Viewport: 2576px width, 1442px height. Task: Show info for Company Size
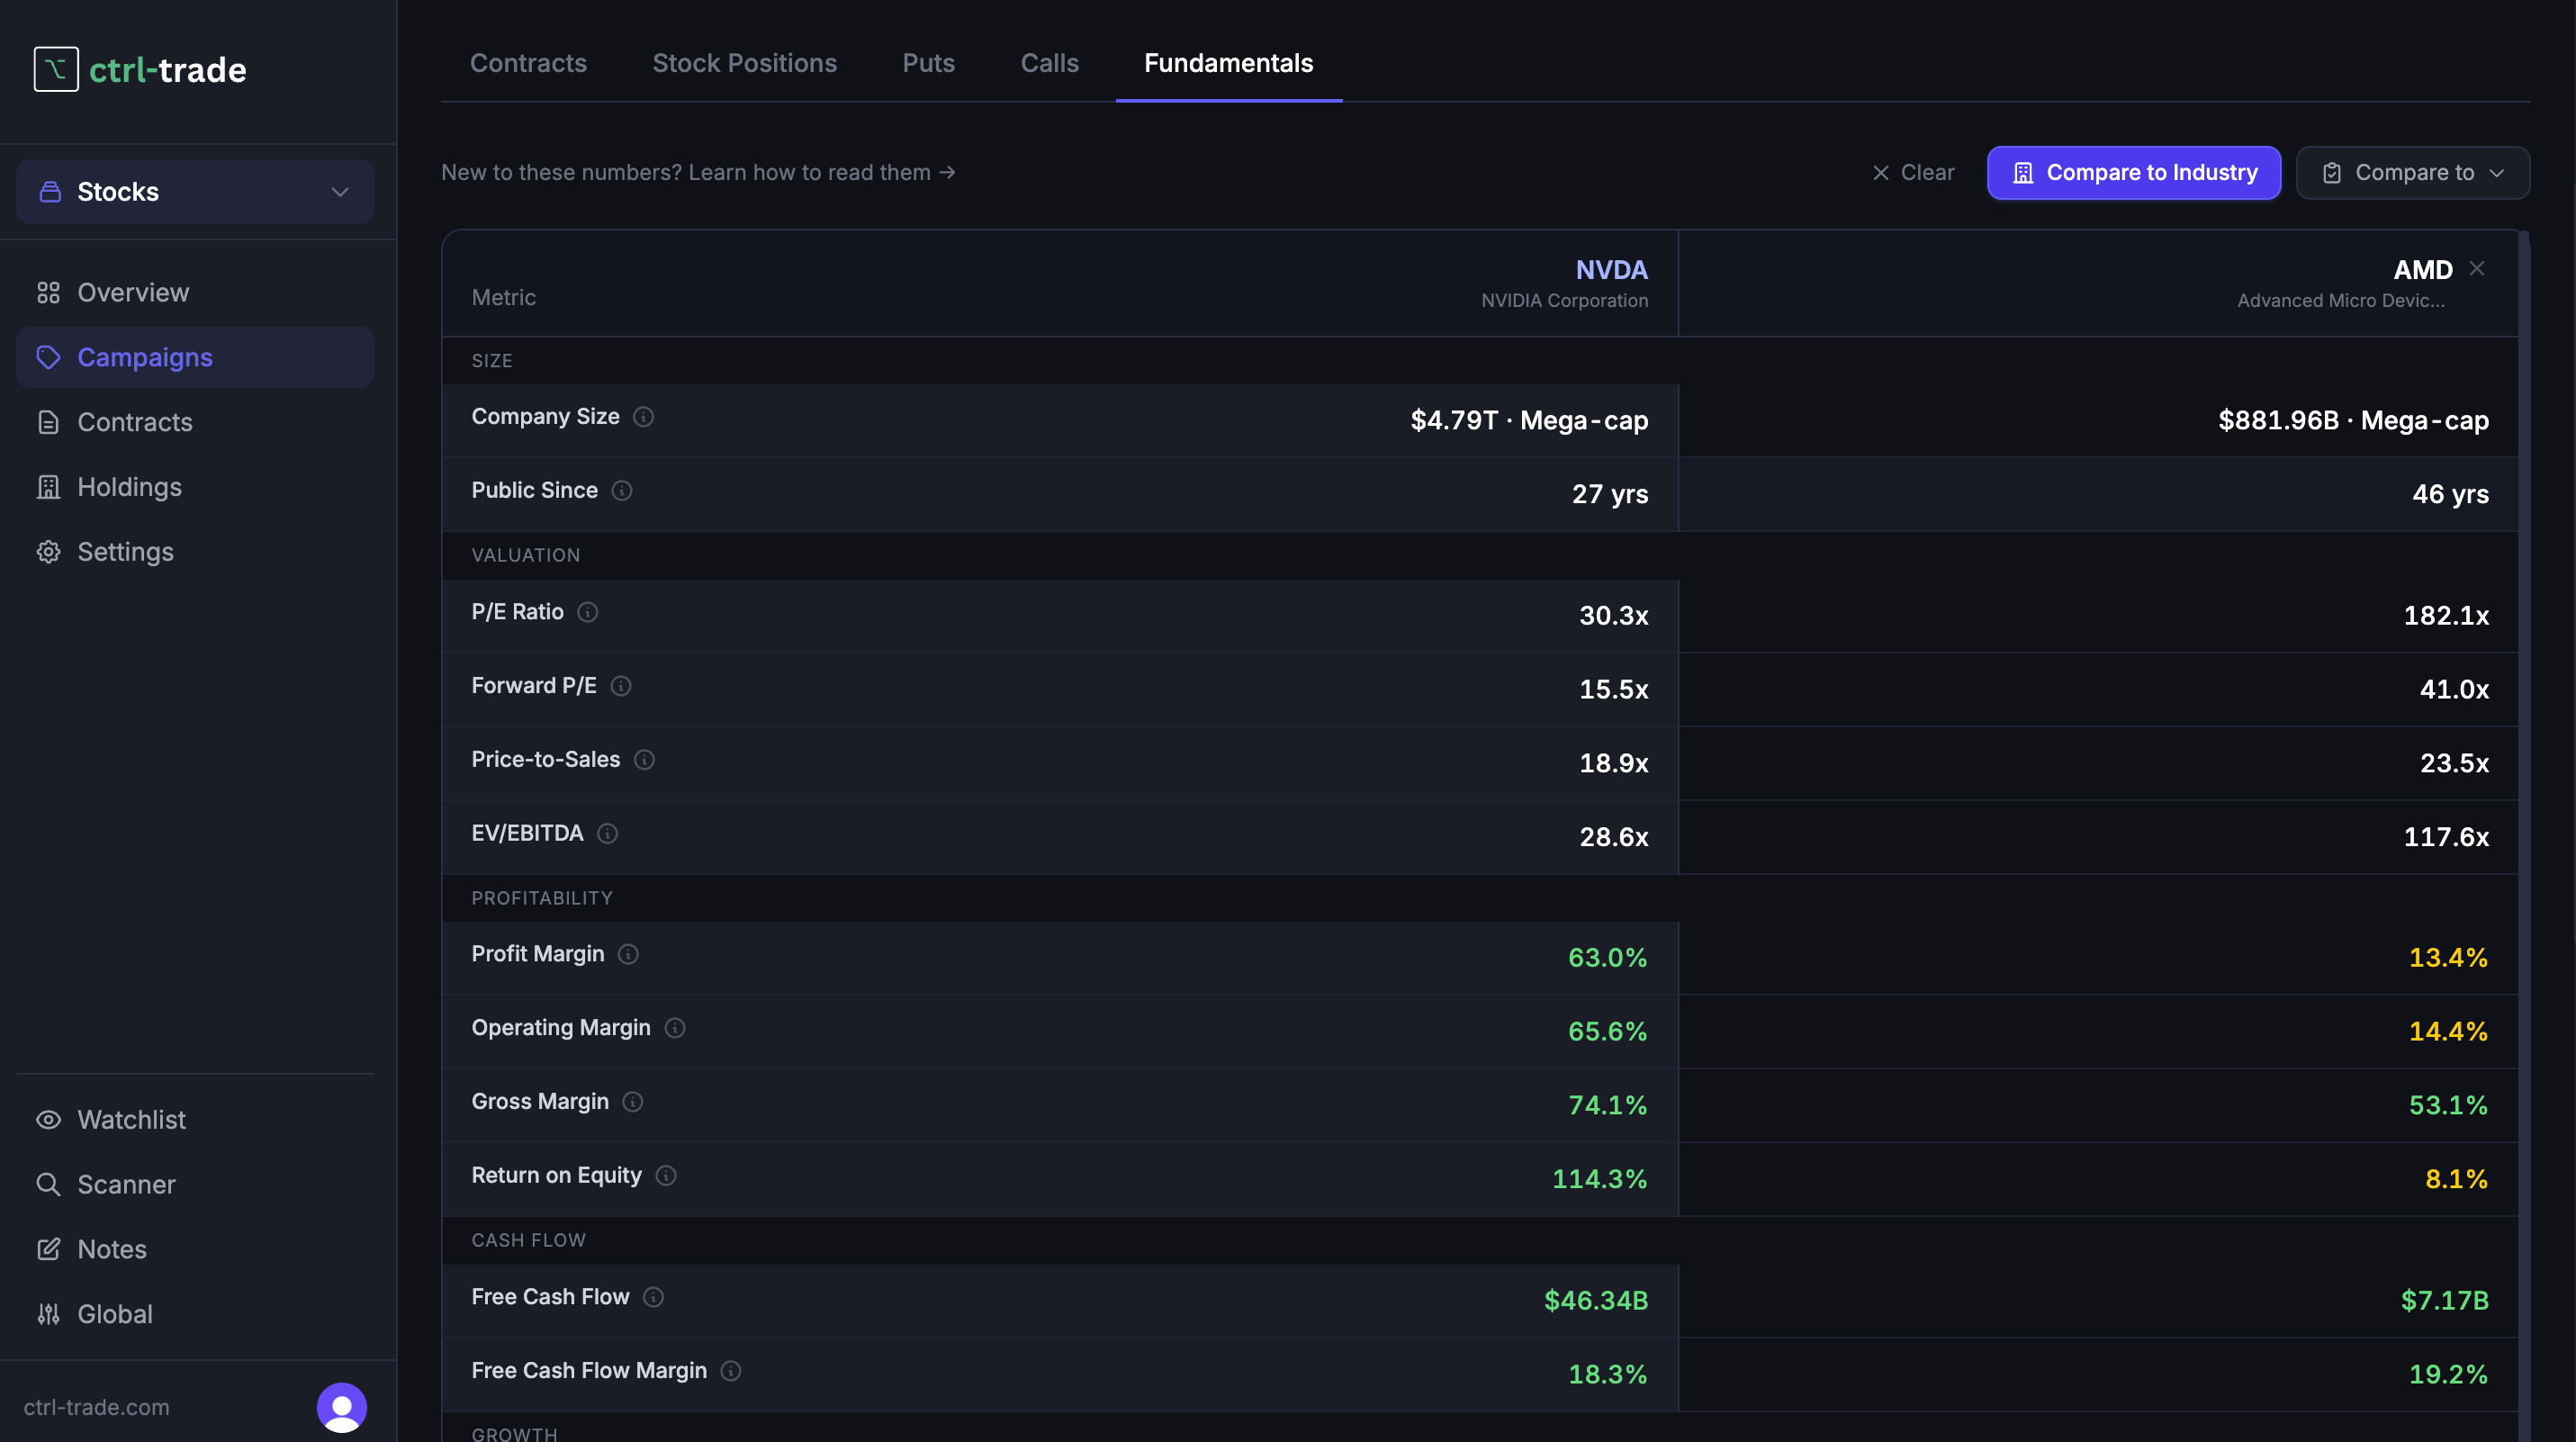(x=644, y=417)
